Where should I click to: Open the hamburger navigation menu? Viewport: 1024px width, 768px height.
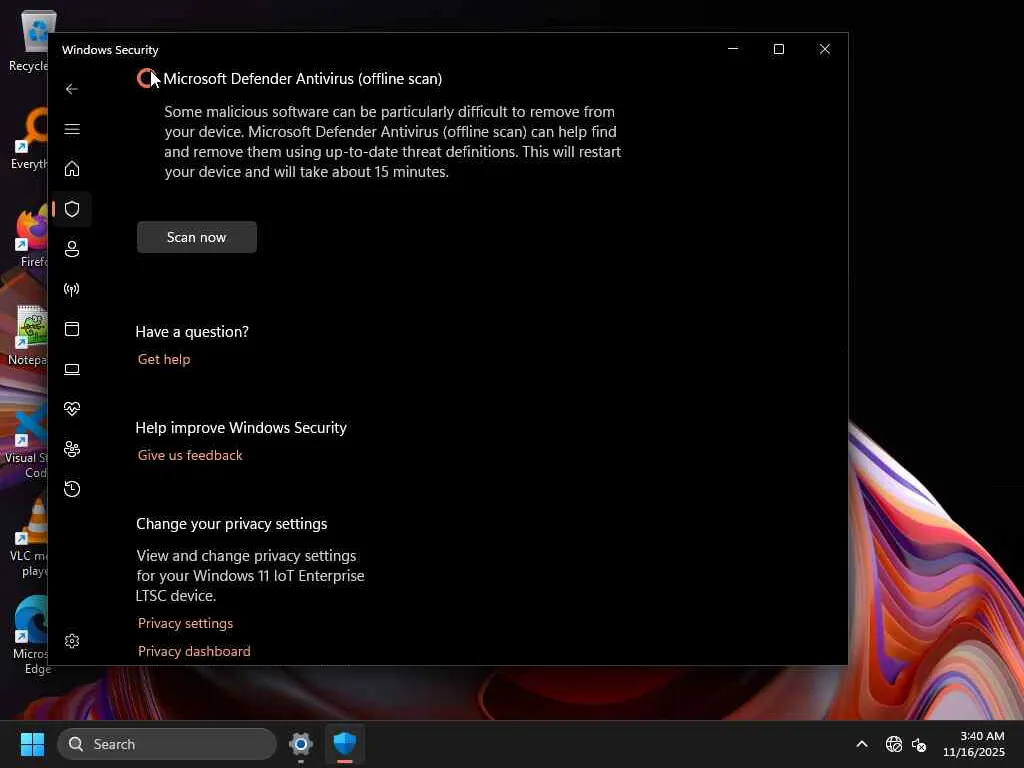72,129
